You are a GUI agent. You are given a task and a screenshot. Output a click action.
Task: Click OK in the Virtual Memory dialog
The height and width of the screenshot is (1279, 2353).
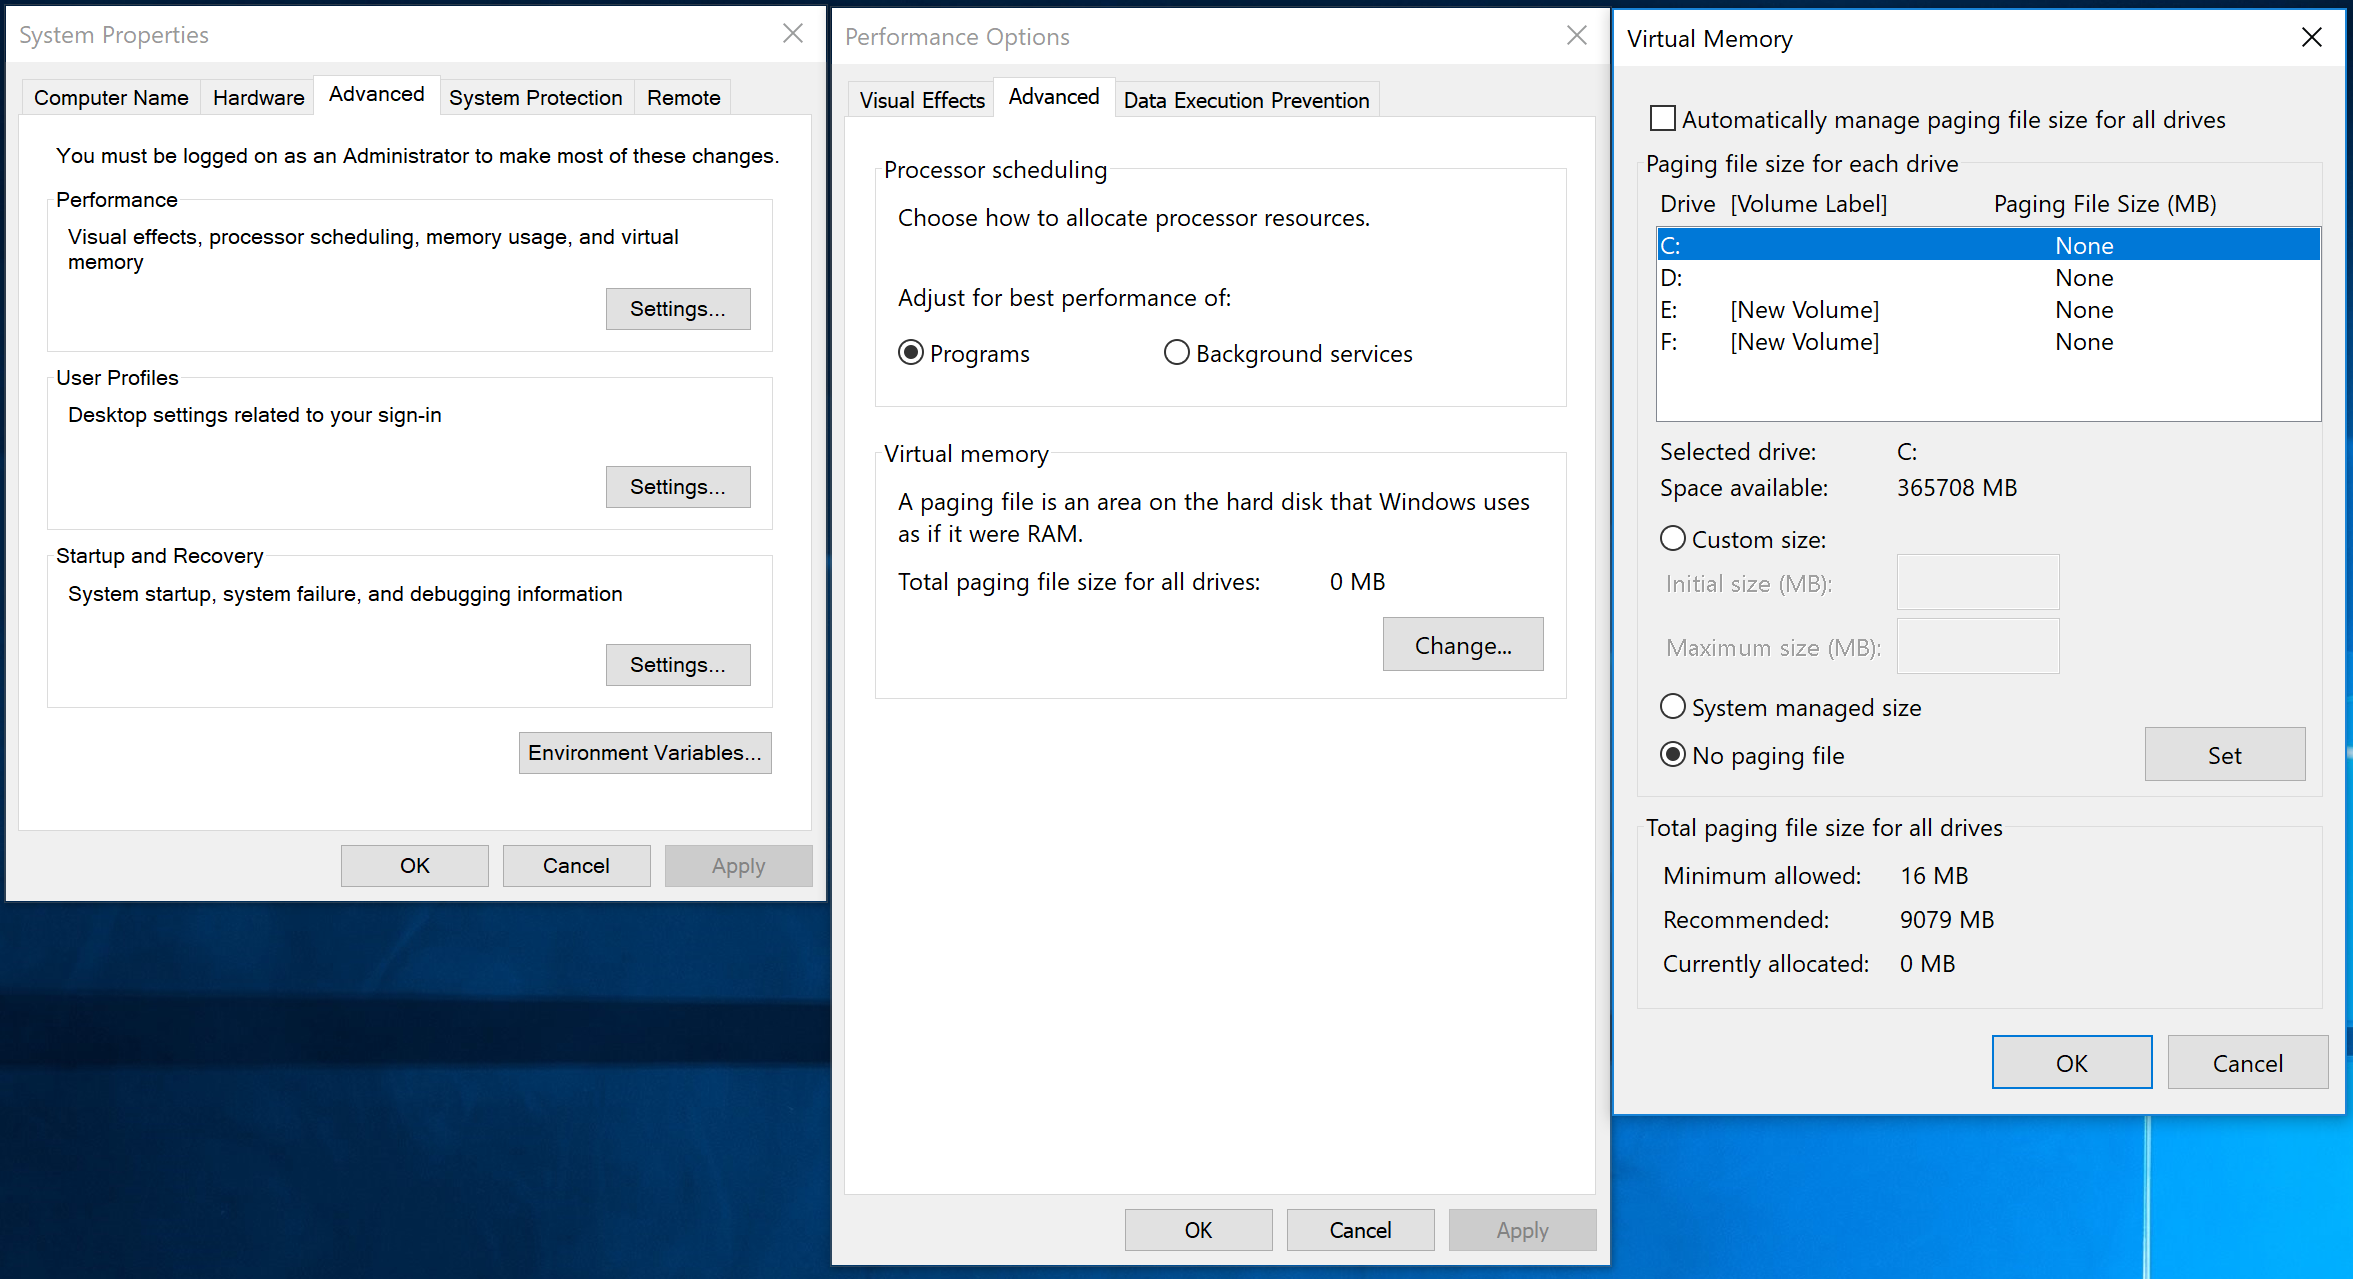click(2071, 1063)
